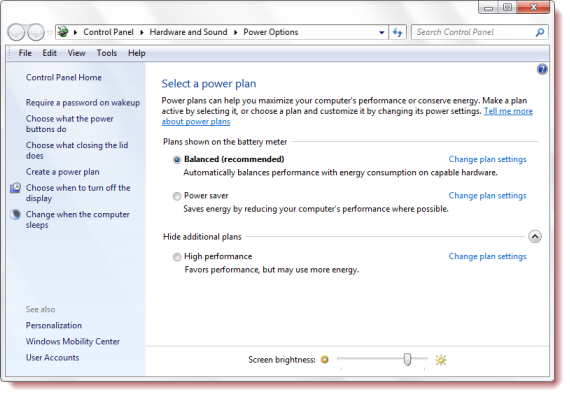Screen dimensions: 570x397
Task: Click the refresh arrows icon beside address bar
Action: (x=397, y=32)
